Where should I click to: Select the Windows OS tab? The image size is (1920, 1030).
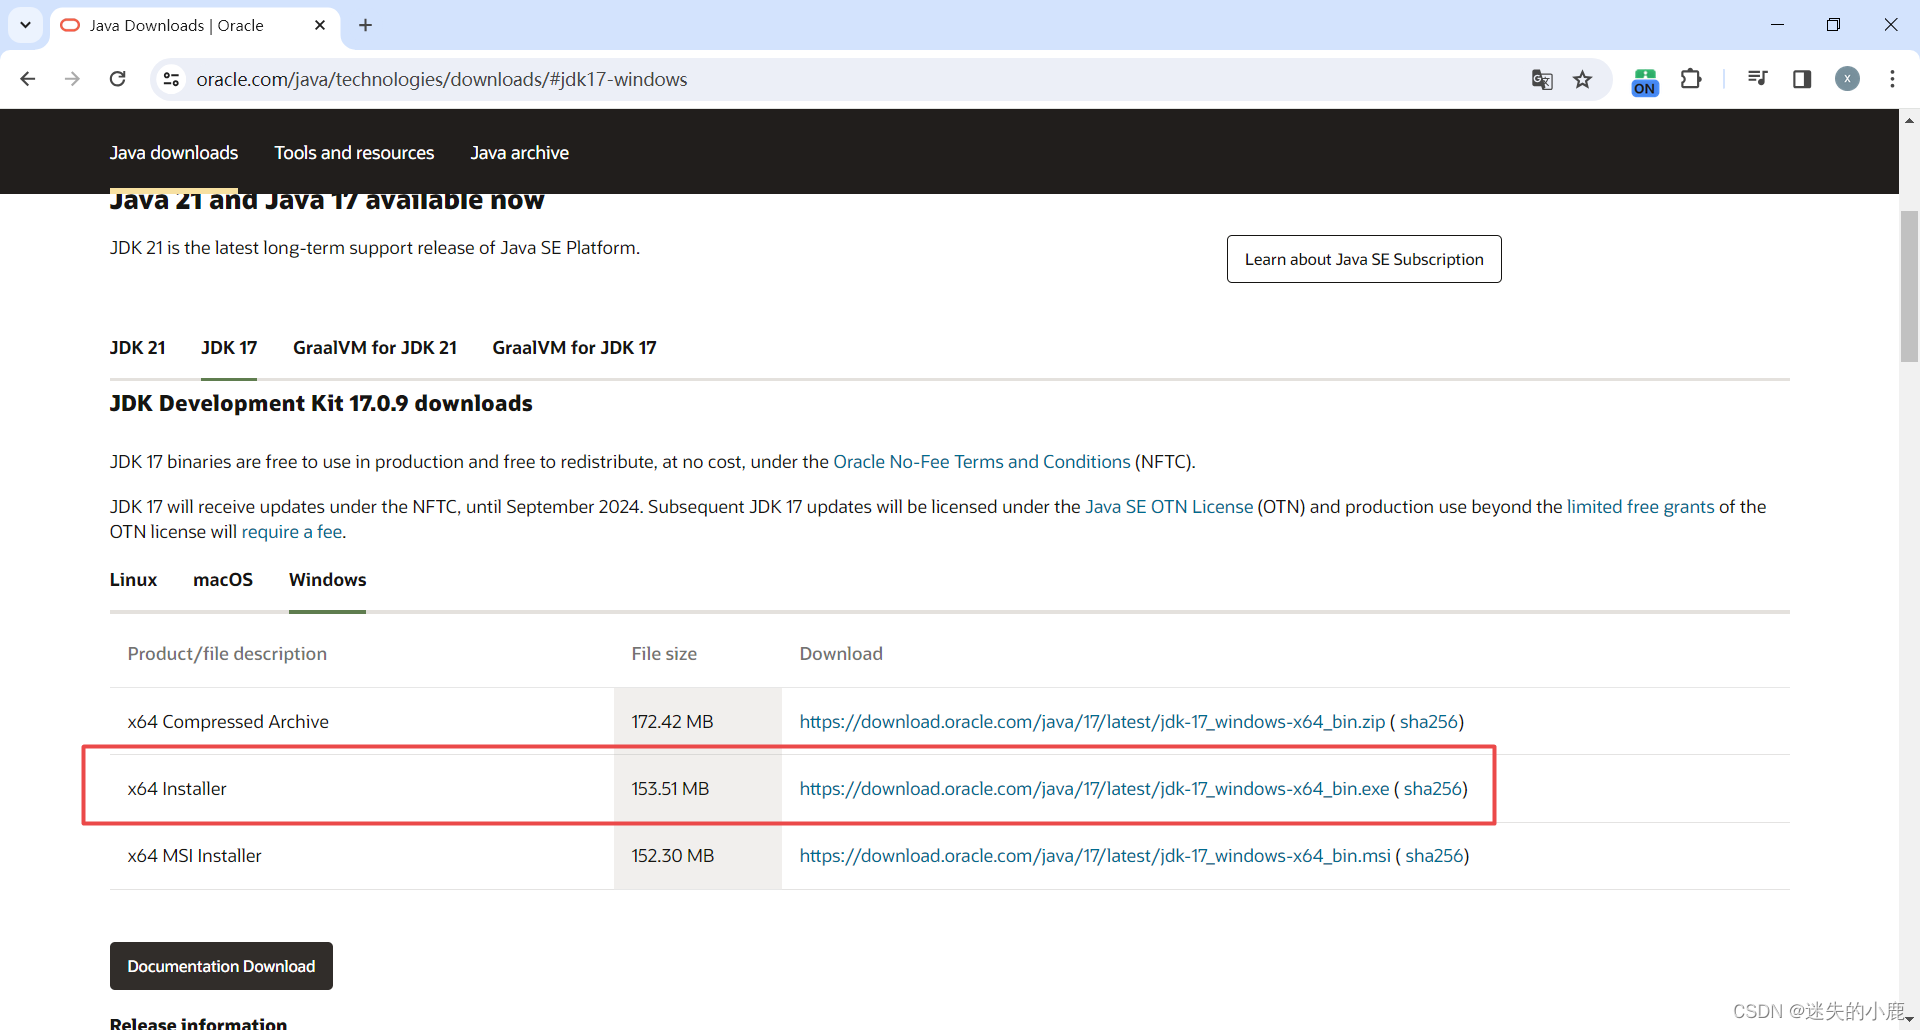(x=327, y=580)
